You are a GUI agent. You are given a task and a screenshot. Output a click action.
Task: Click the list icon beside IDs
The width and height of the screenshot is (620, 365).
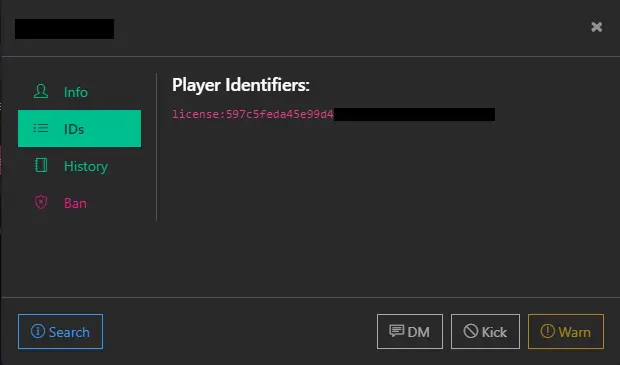coord(41,128)
